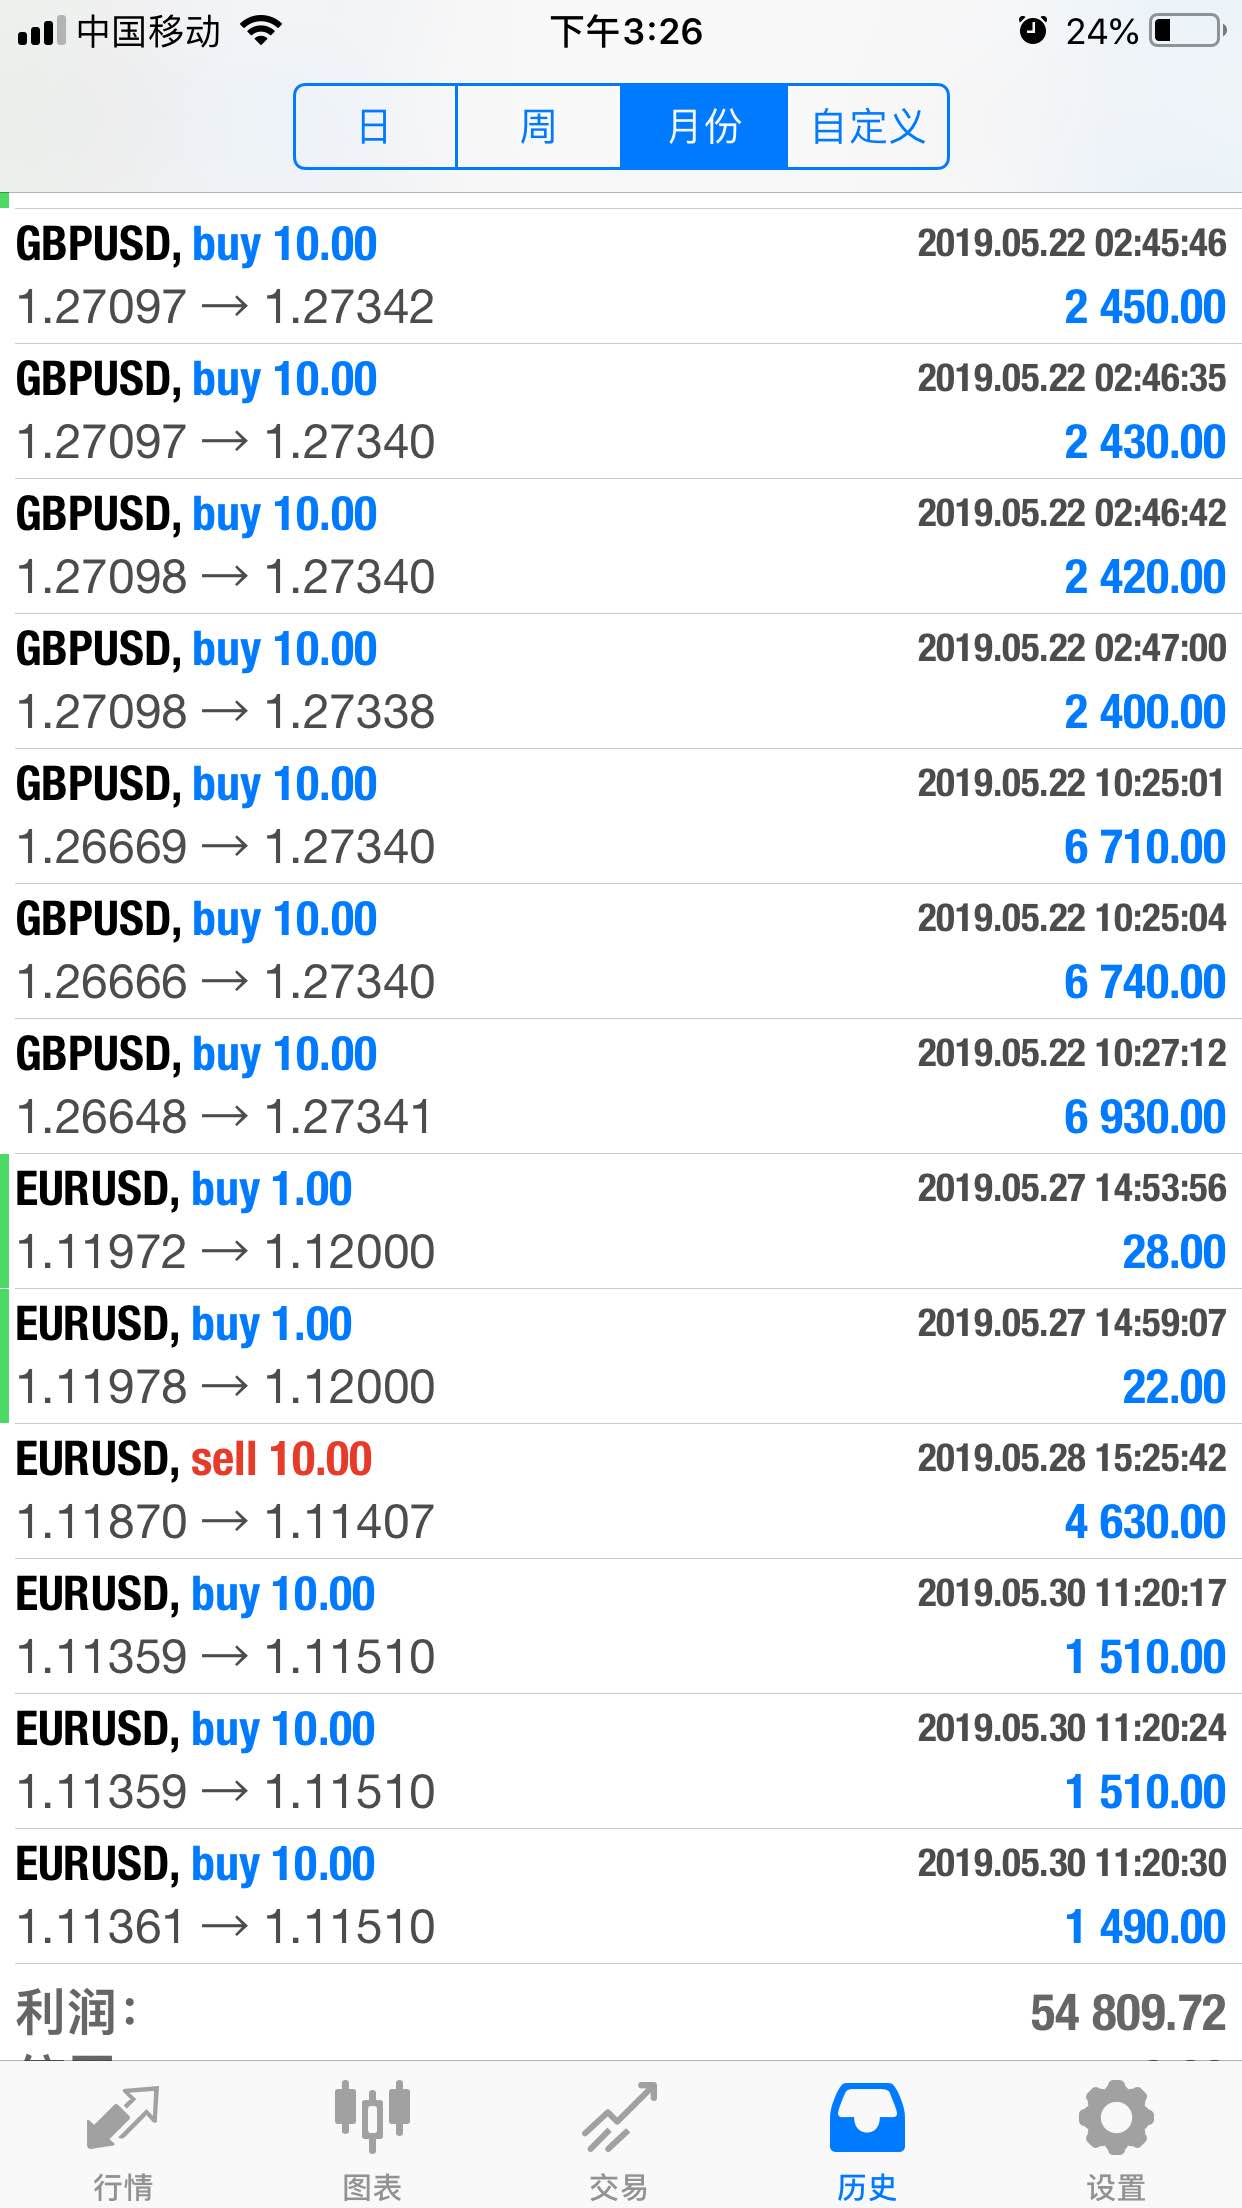Select the EURUSD sell 10.00 trade

point(621,1491)
